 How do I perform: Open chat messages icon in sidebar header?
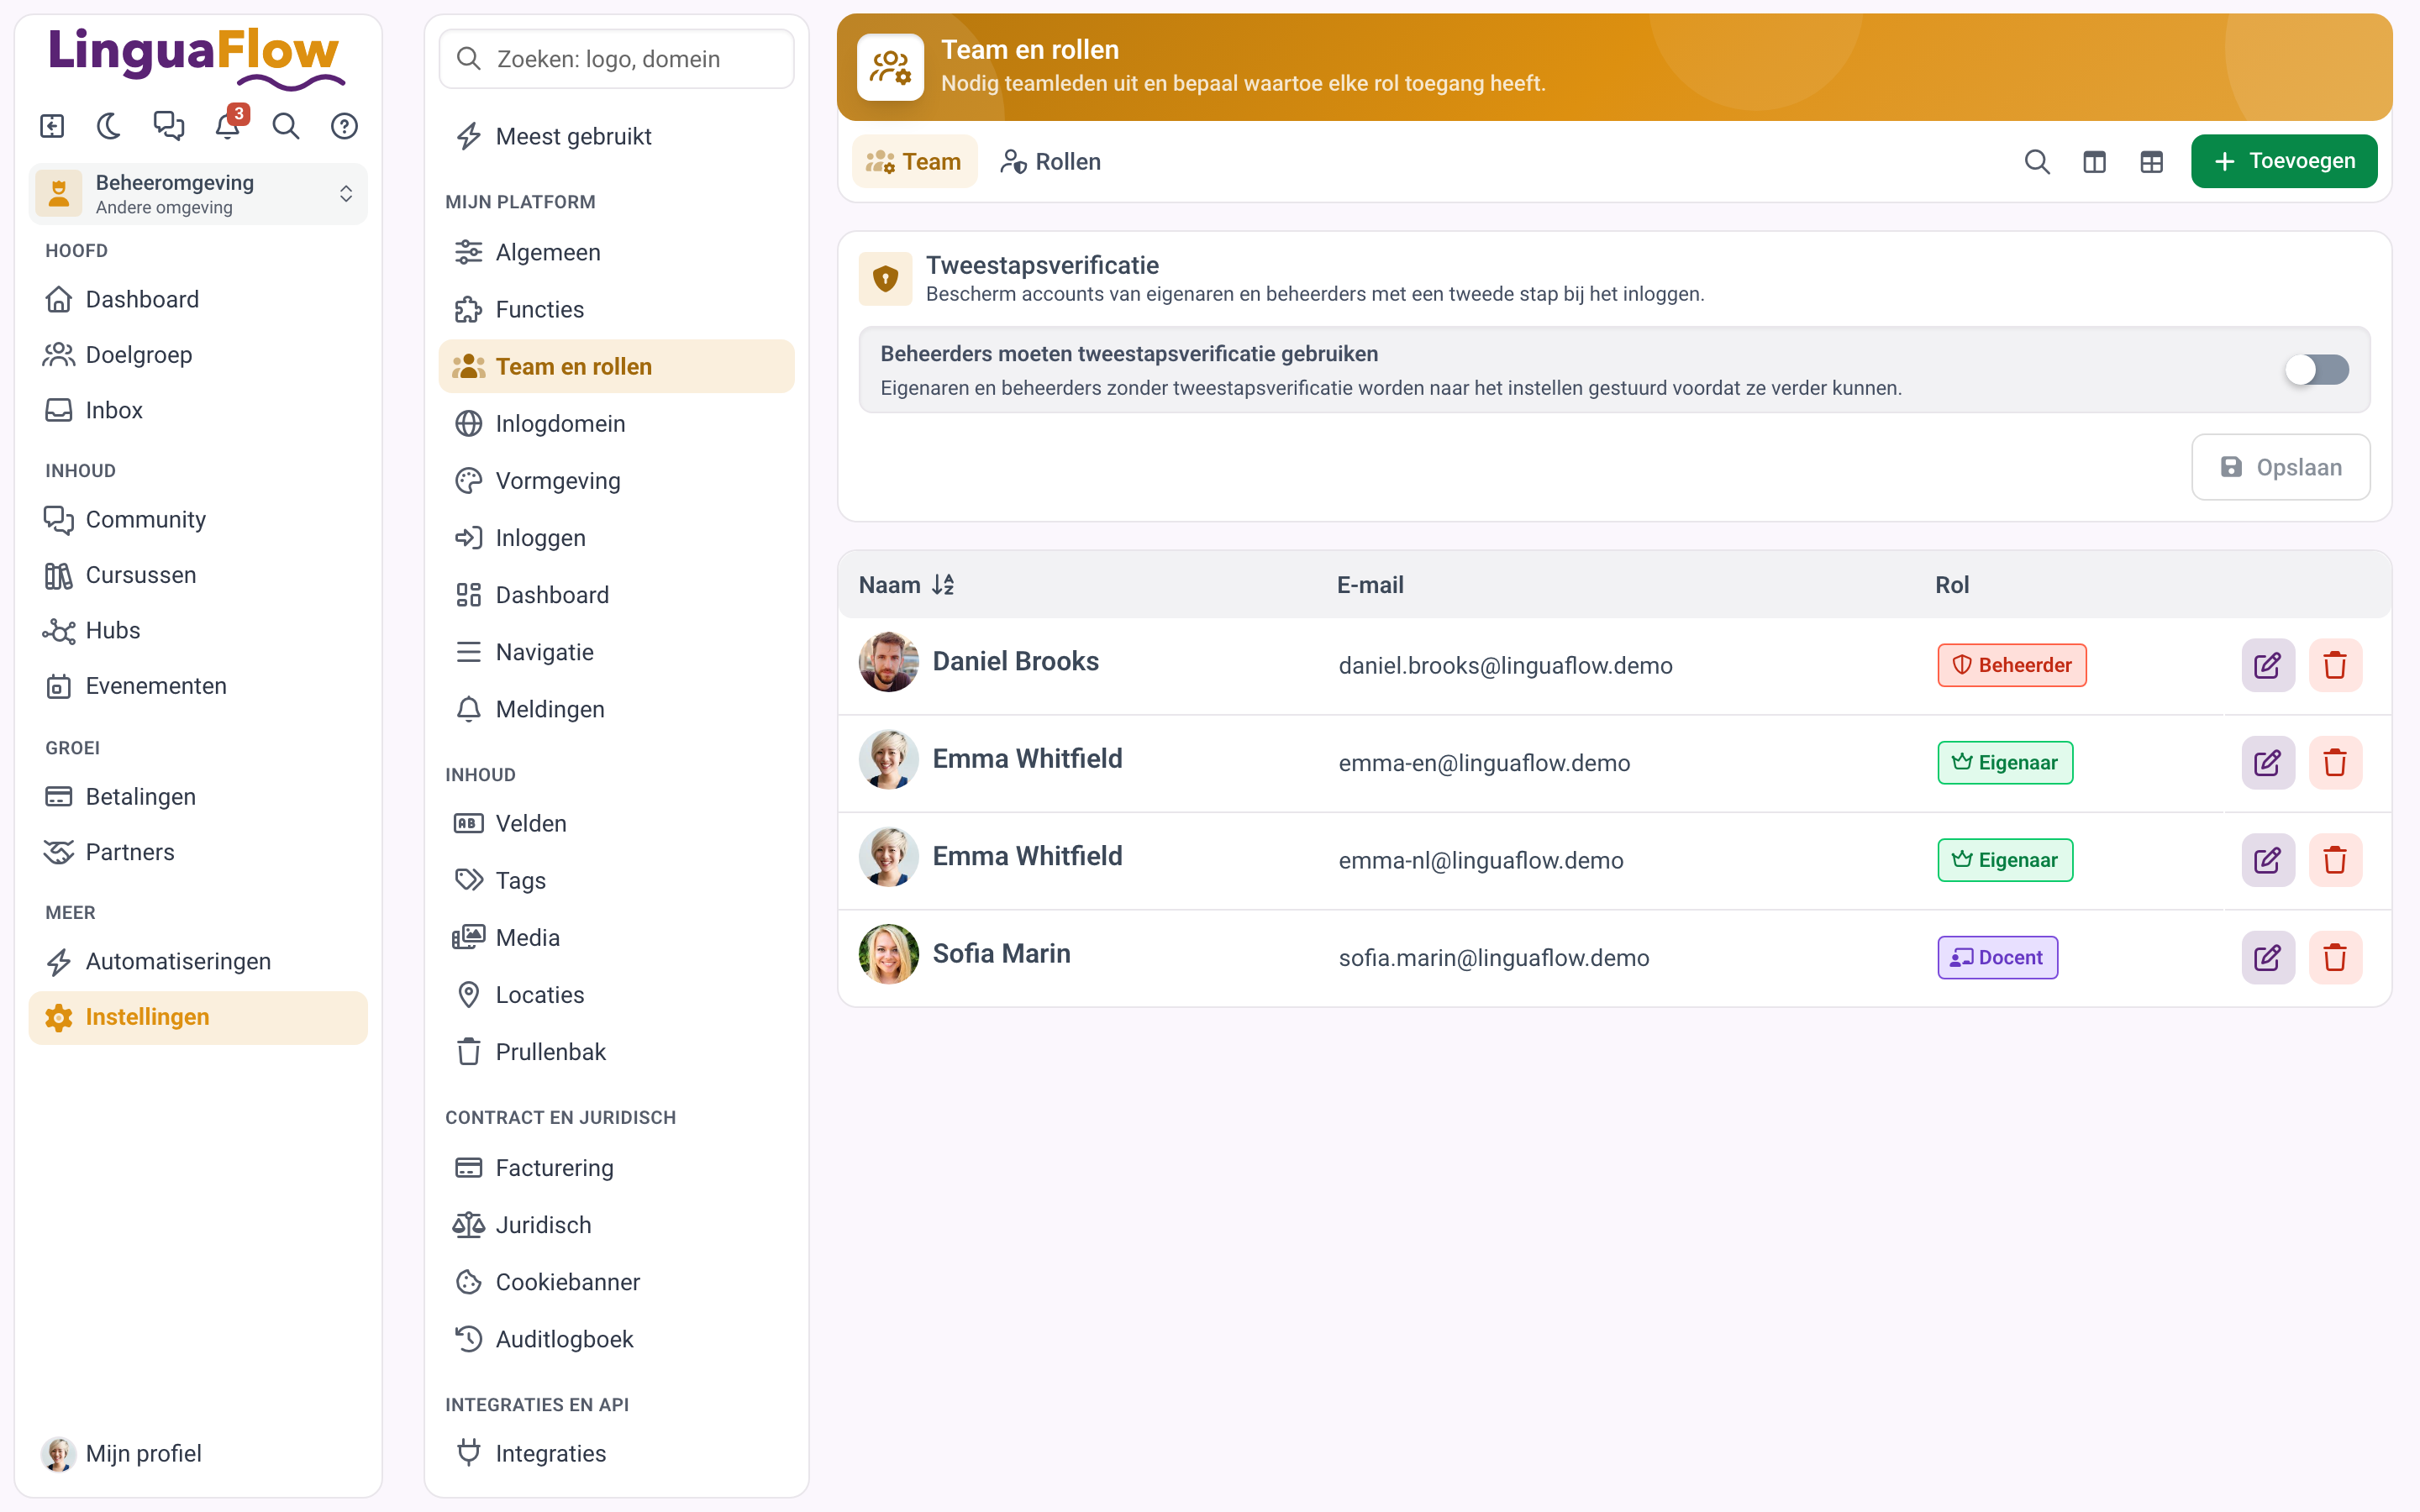[x=169, y=126]
